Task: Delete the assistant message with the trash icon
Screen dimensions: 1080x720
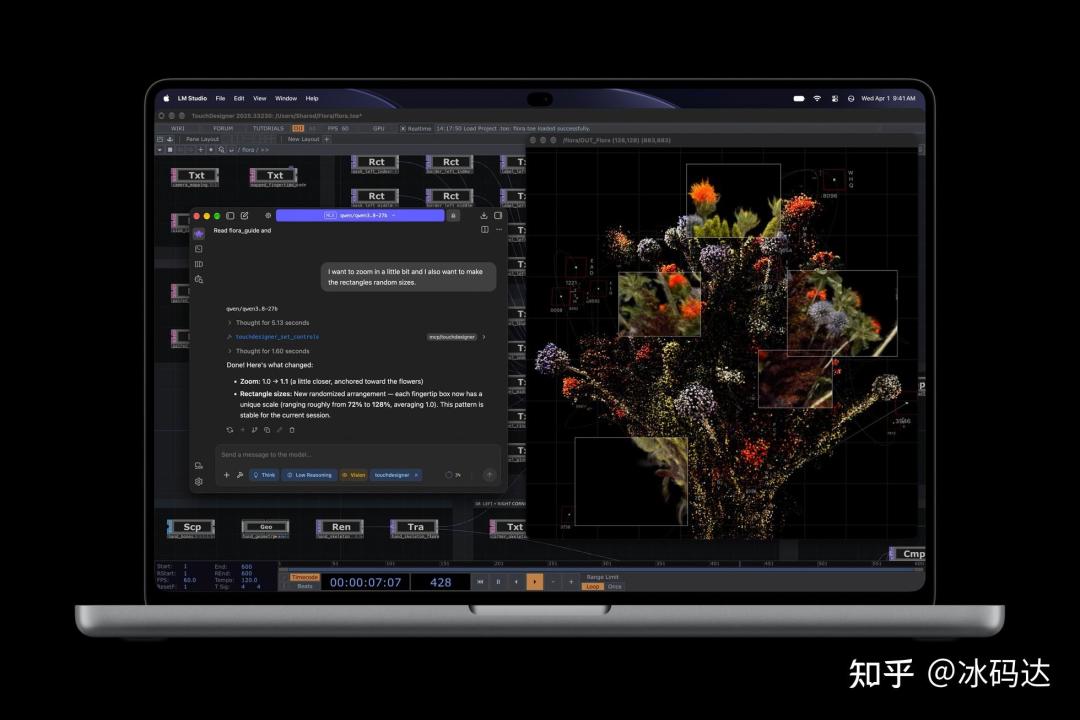Action: (x=292, y=430)
